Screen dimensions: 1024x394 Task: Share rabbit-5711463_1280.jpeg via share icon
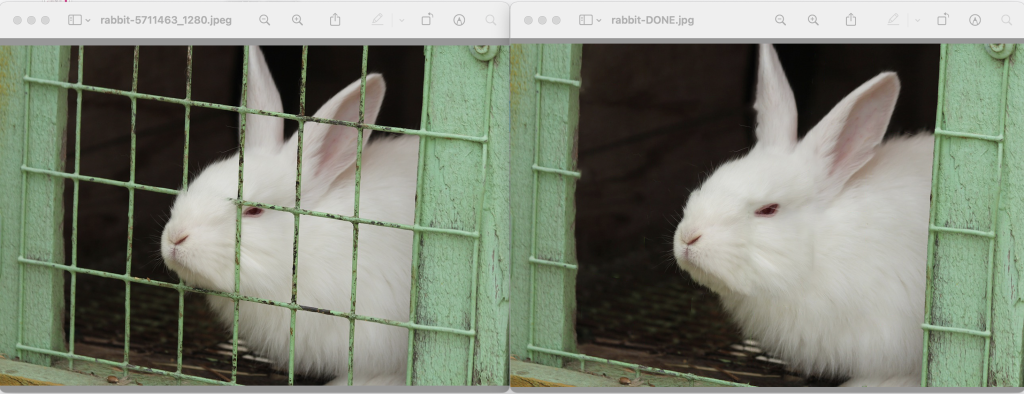click(x=335, y=20)
